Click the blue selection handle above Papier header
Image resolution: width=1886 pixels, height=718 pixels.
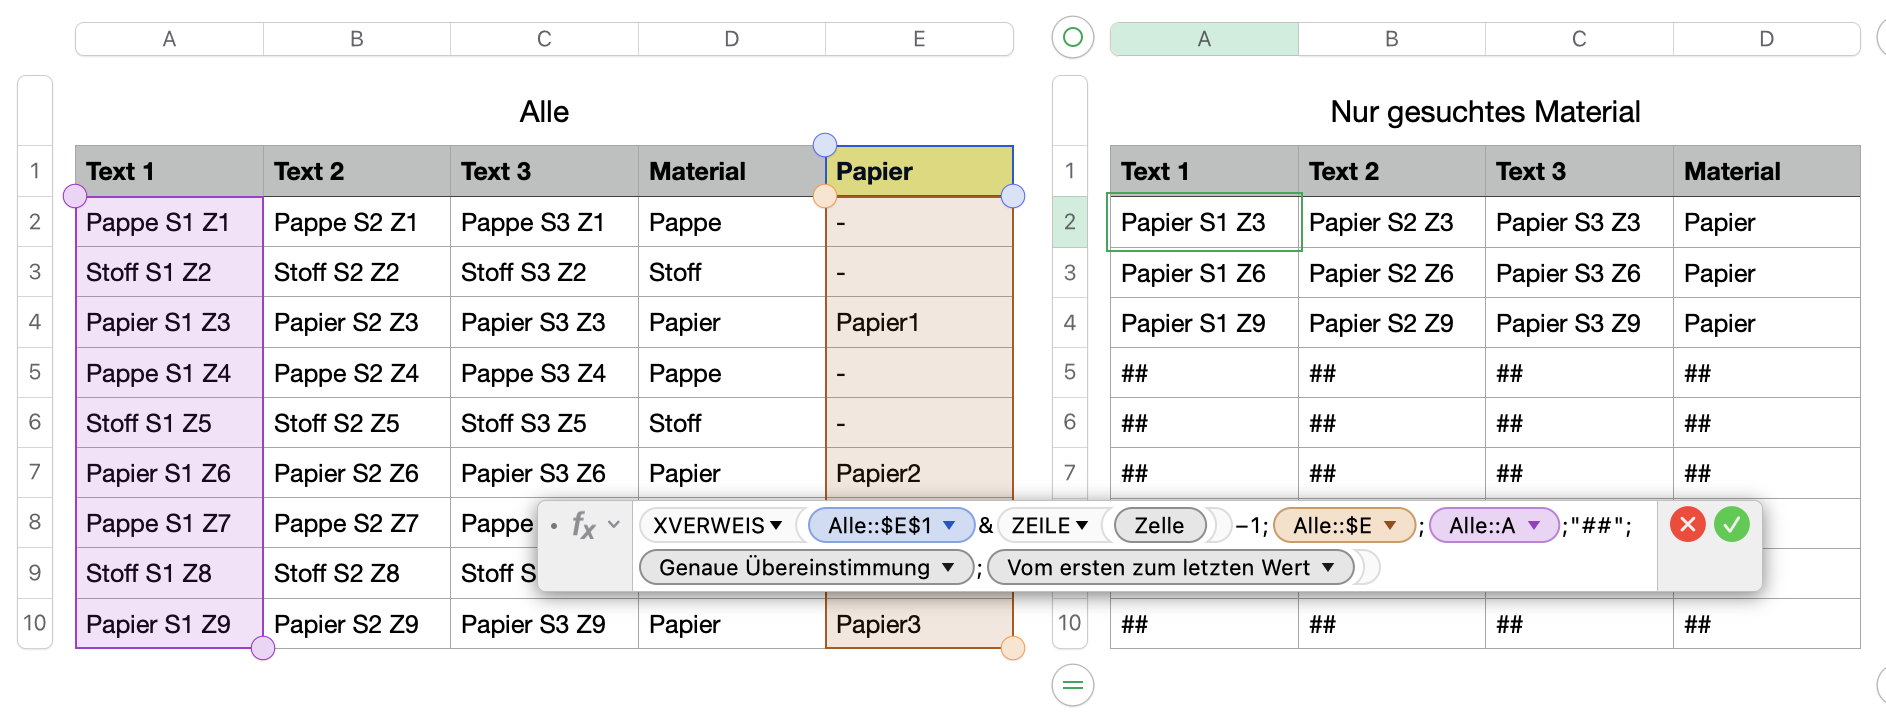tap(825, 145)
